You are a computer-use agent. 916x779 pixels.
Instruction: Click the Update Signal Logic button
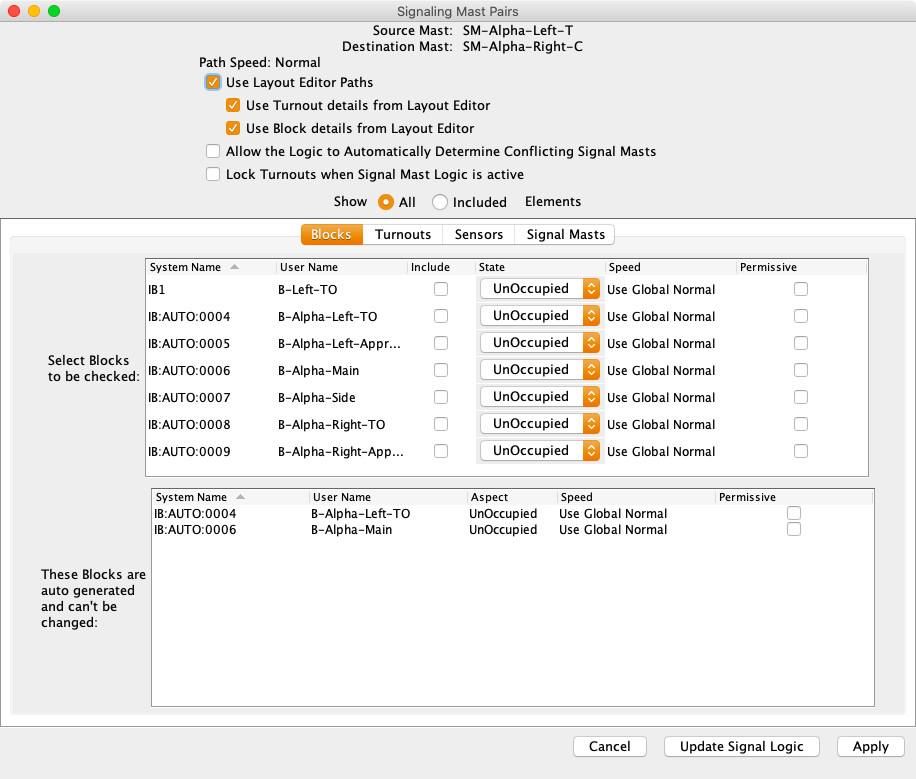[741, 746]
